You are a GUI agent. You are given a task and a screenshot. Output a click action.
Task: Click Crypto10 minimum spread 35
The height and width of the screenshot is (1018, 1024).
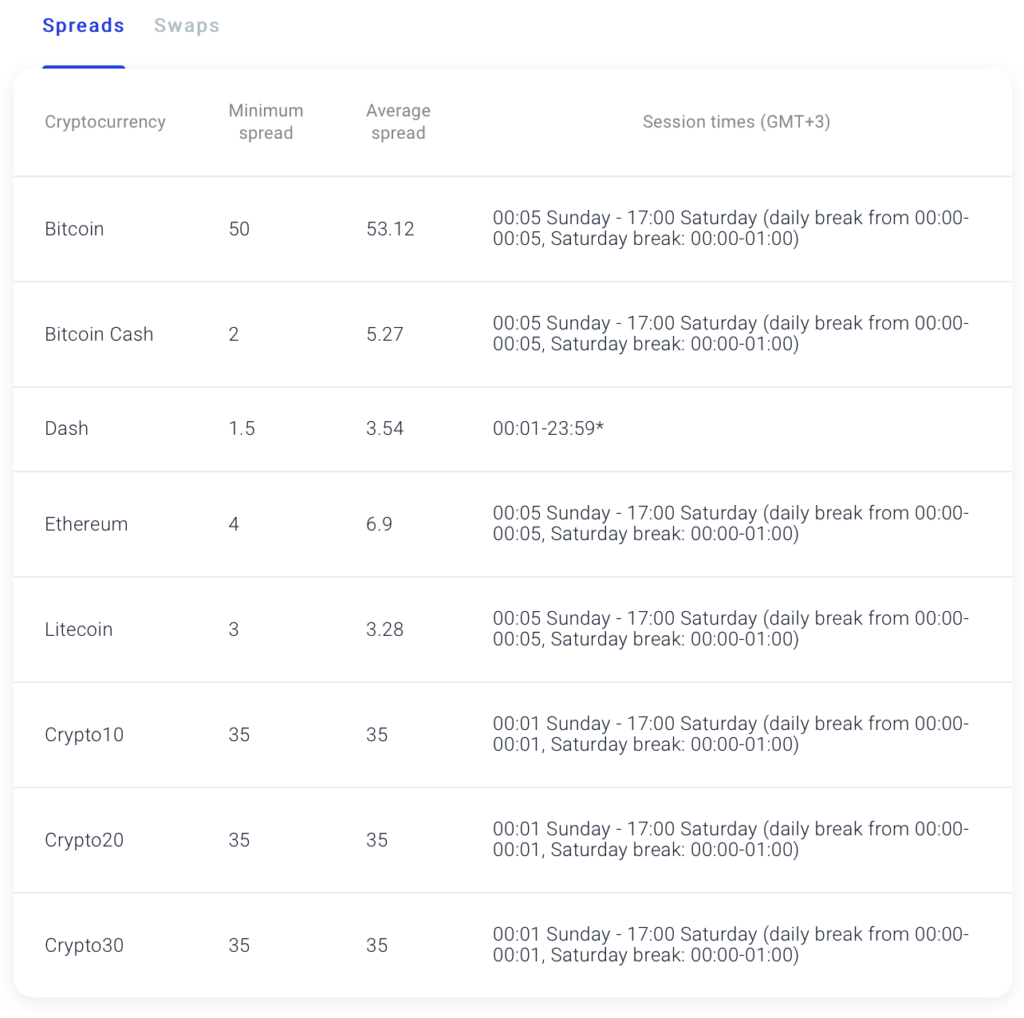239,735
